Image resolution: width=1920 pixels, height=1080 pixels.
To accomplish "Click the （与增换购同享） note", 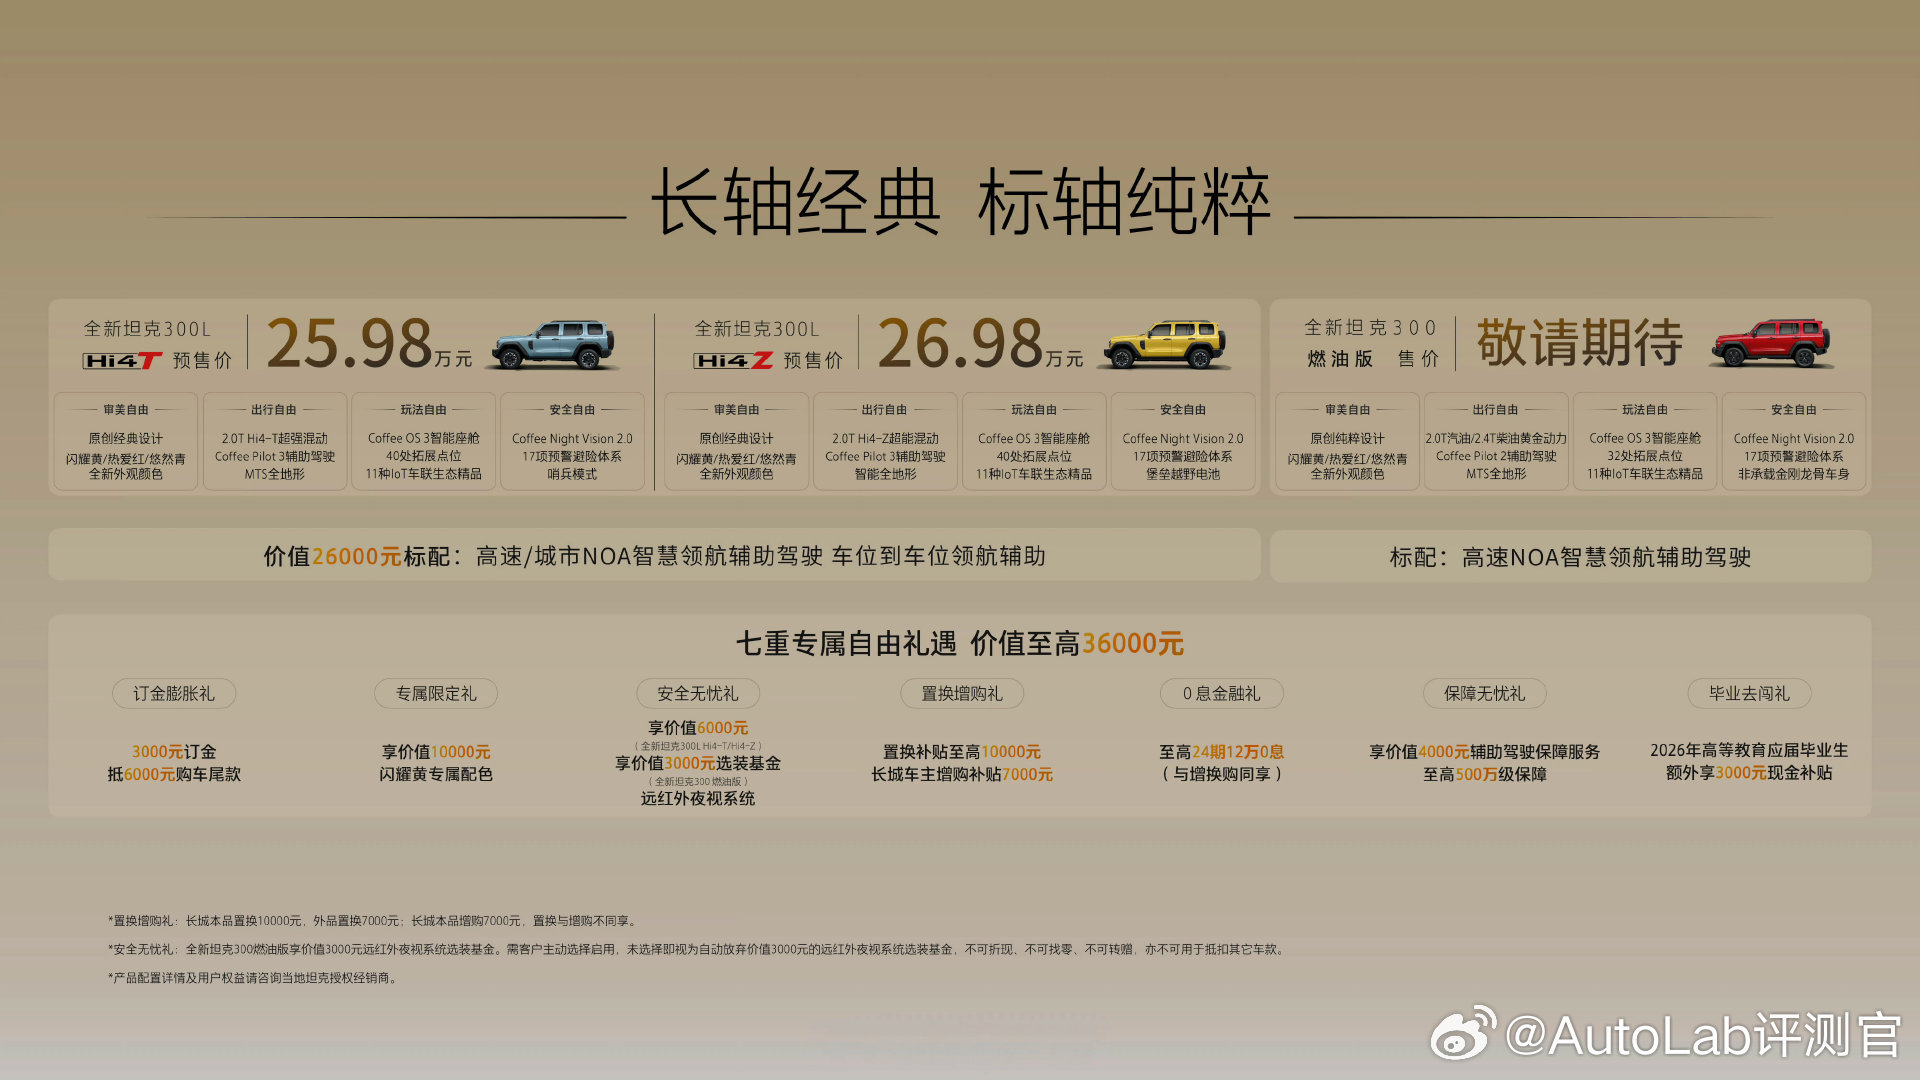I will pos(1222,775).
